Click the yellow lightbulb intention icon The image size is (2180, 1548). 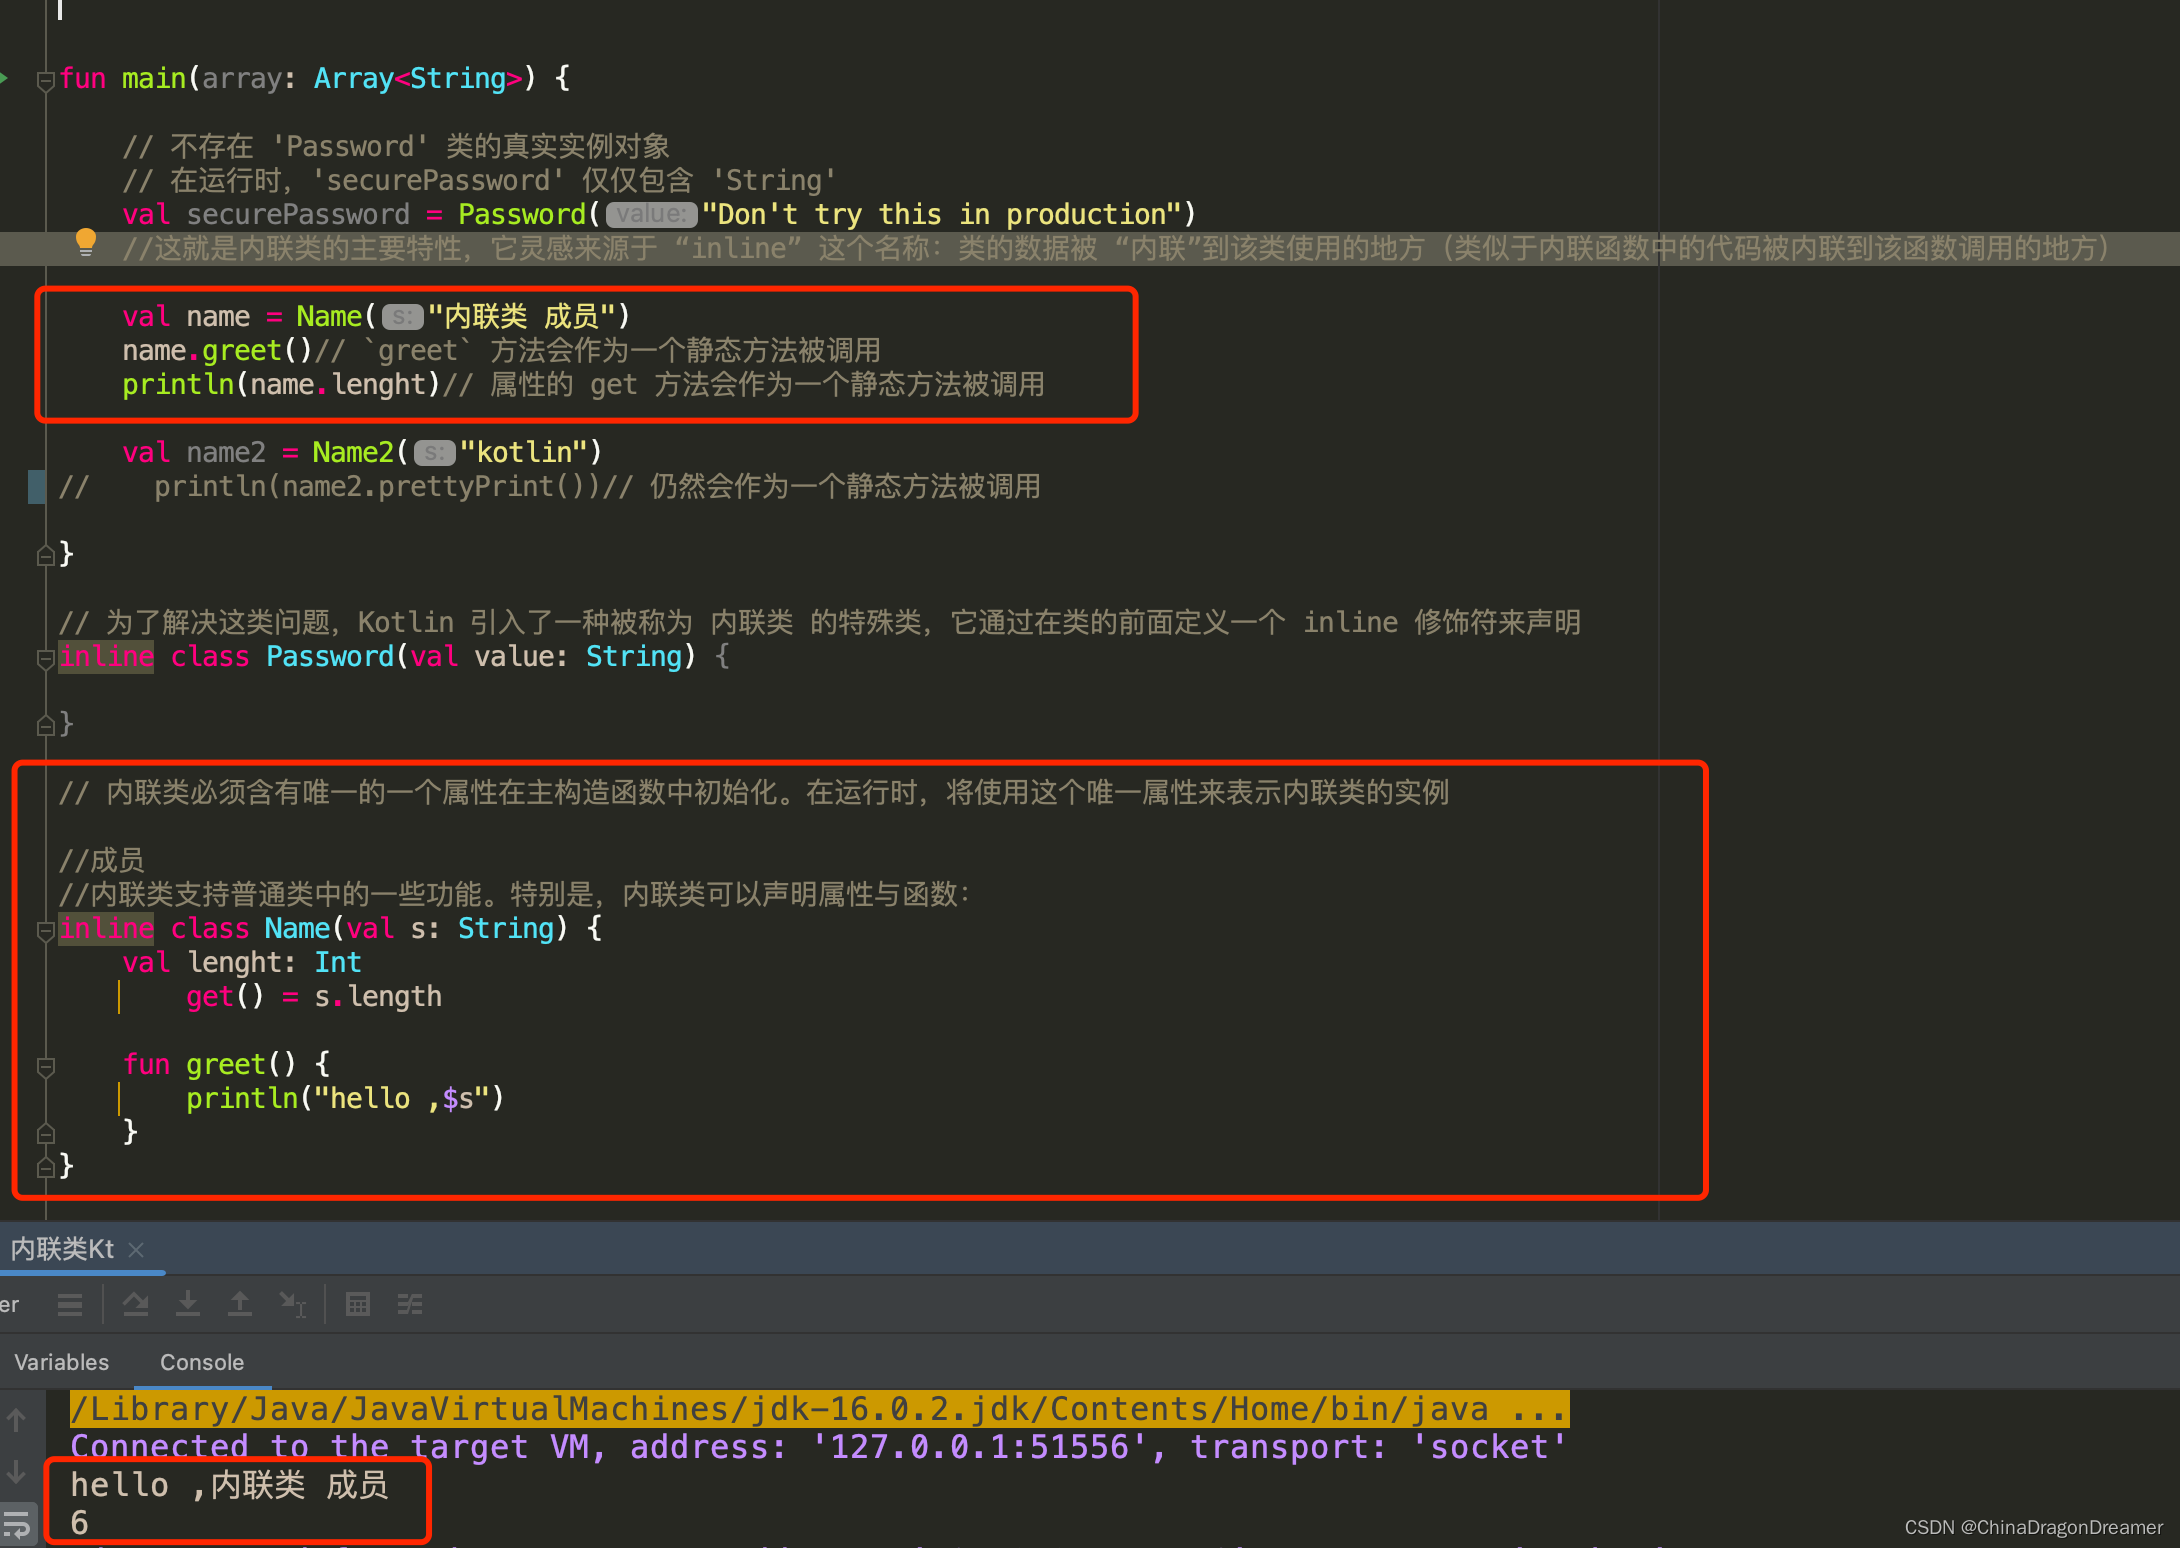point(86,243)
